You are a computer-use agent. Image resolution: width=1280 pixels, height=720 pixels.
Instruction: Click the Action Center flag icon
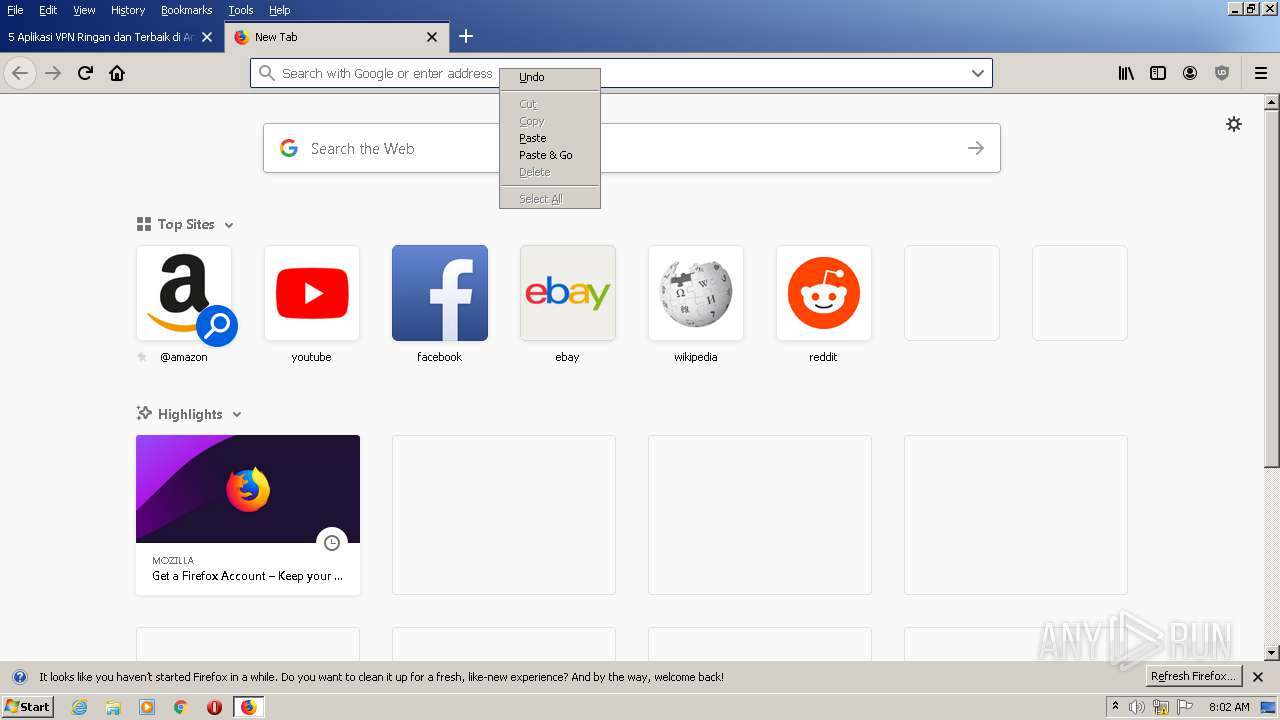[x=1184, y=707]
